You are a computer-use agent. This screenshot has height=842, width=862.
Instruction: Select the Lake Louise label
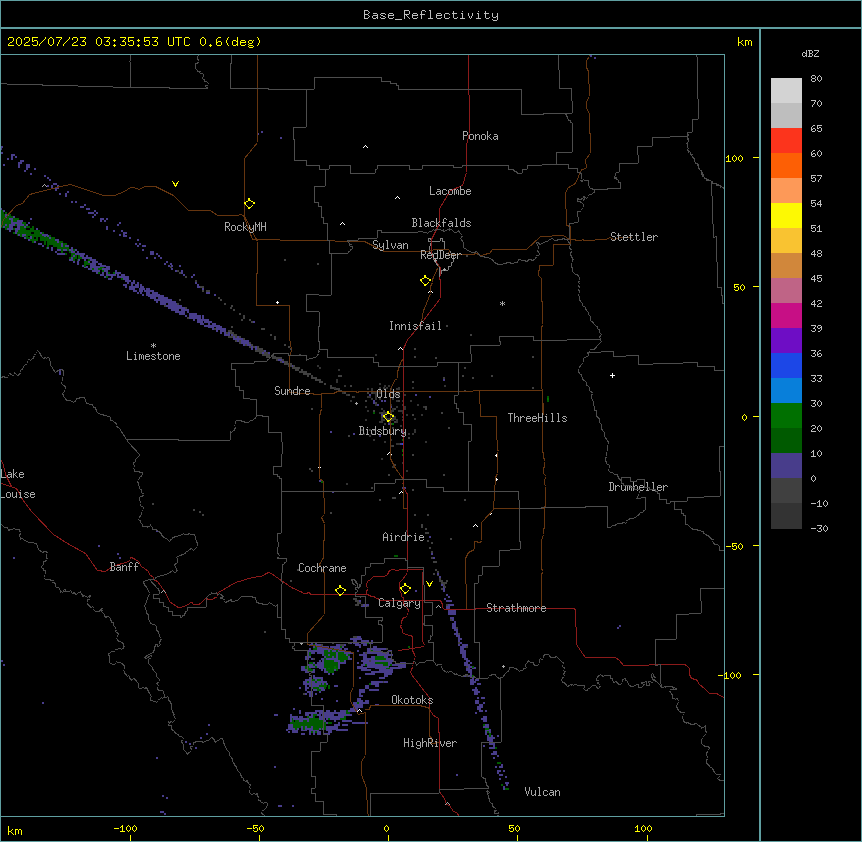coord(18,484)
